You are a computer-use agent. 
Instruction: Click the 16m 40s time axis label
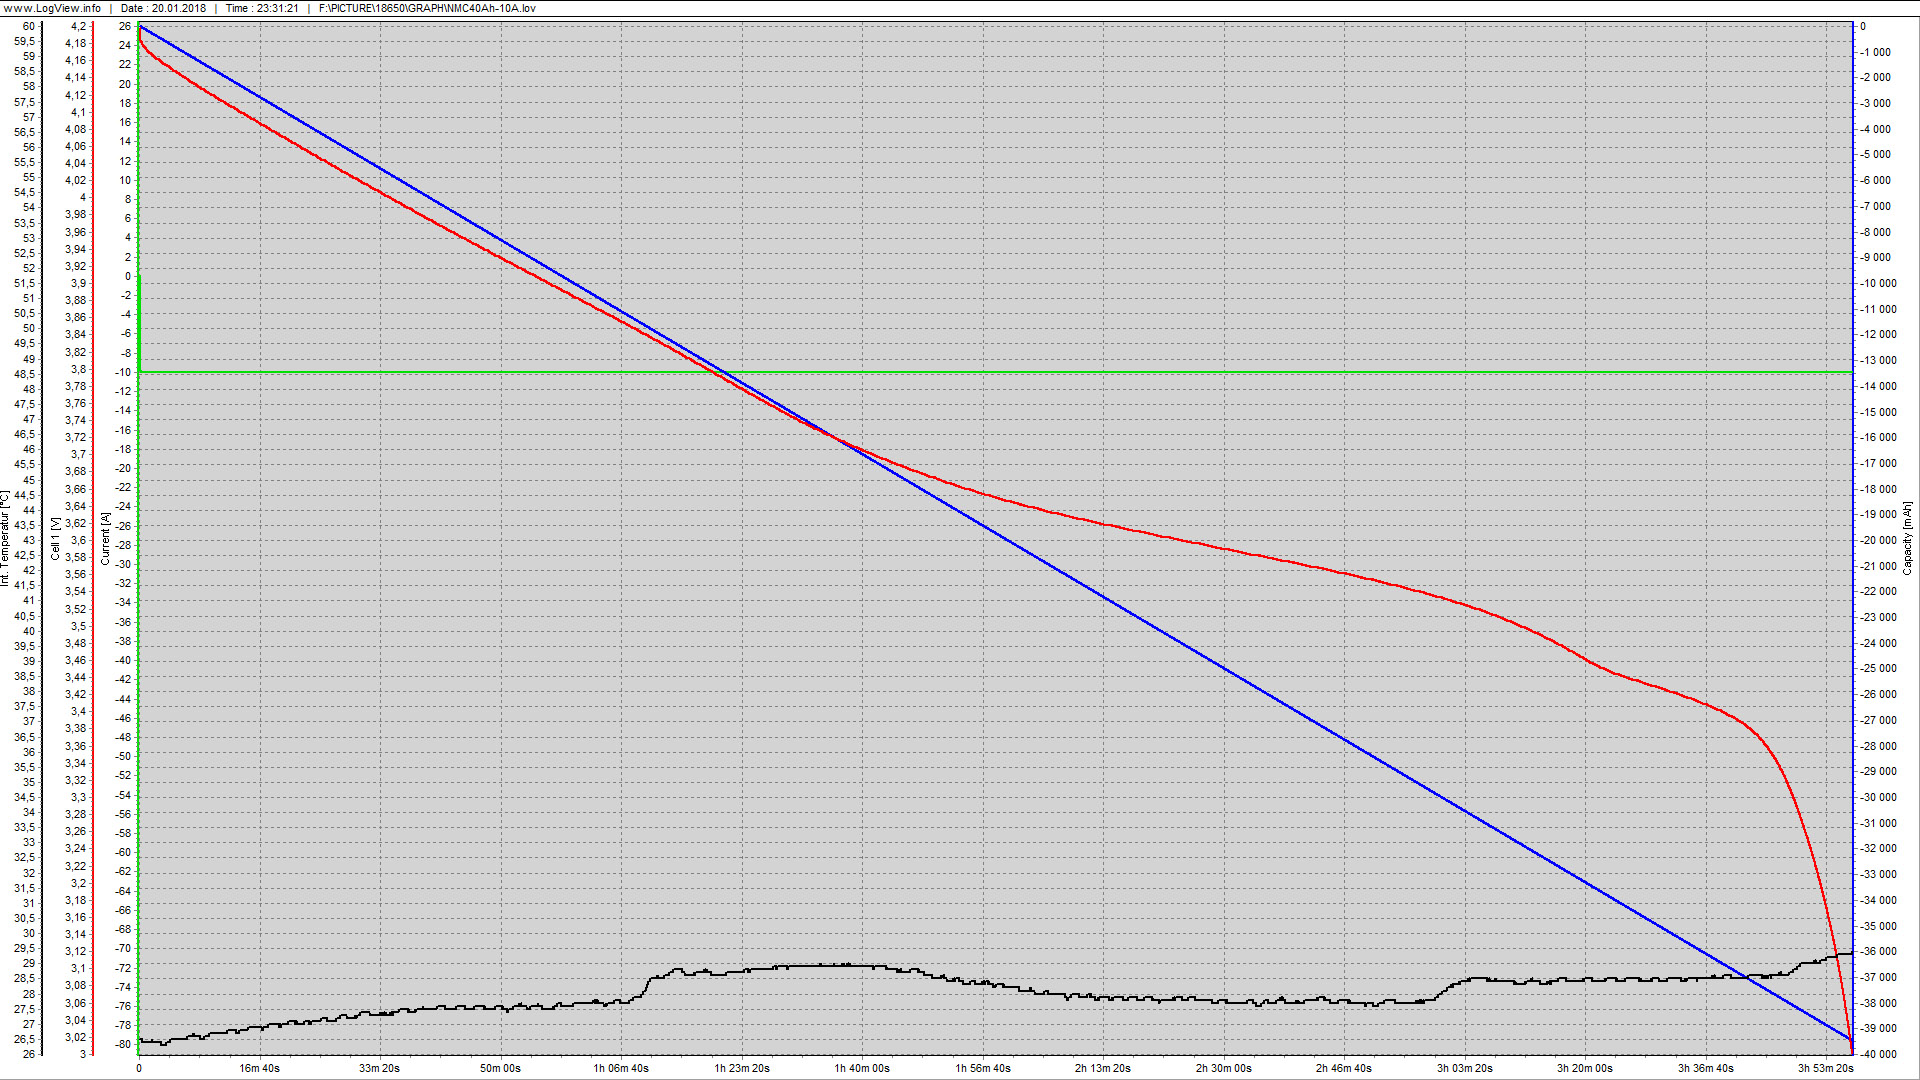tap(259, 1068)
